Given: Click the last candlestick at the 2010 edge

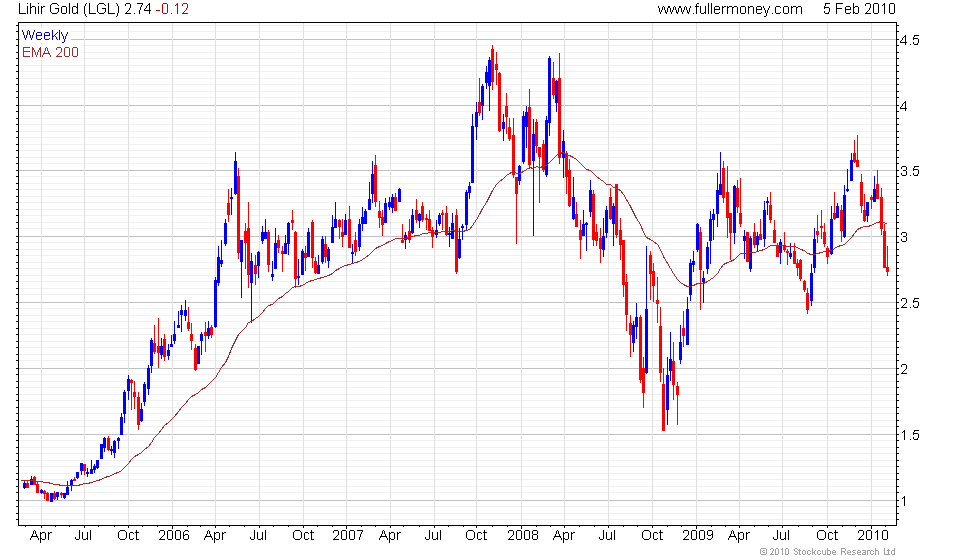Looking at the screenshot, I should tap(888, 261).
